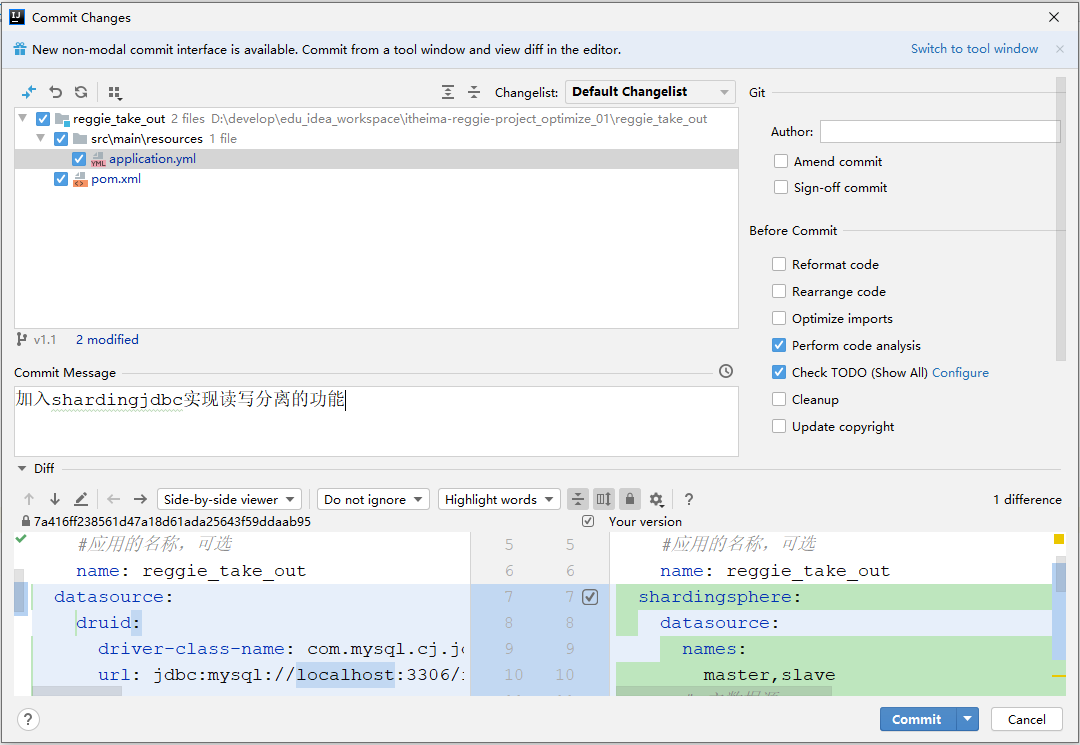Jump to next difference down arrow
The image size is (1080, 745).
coord(54,499)
